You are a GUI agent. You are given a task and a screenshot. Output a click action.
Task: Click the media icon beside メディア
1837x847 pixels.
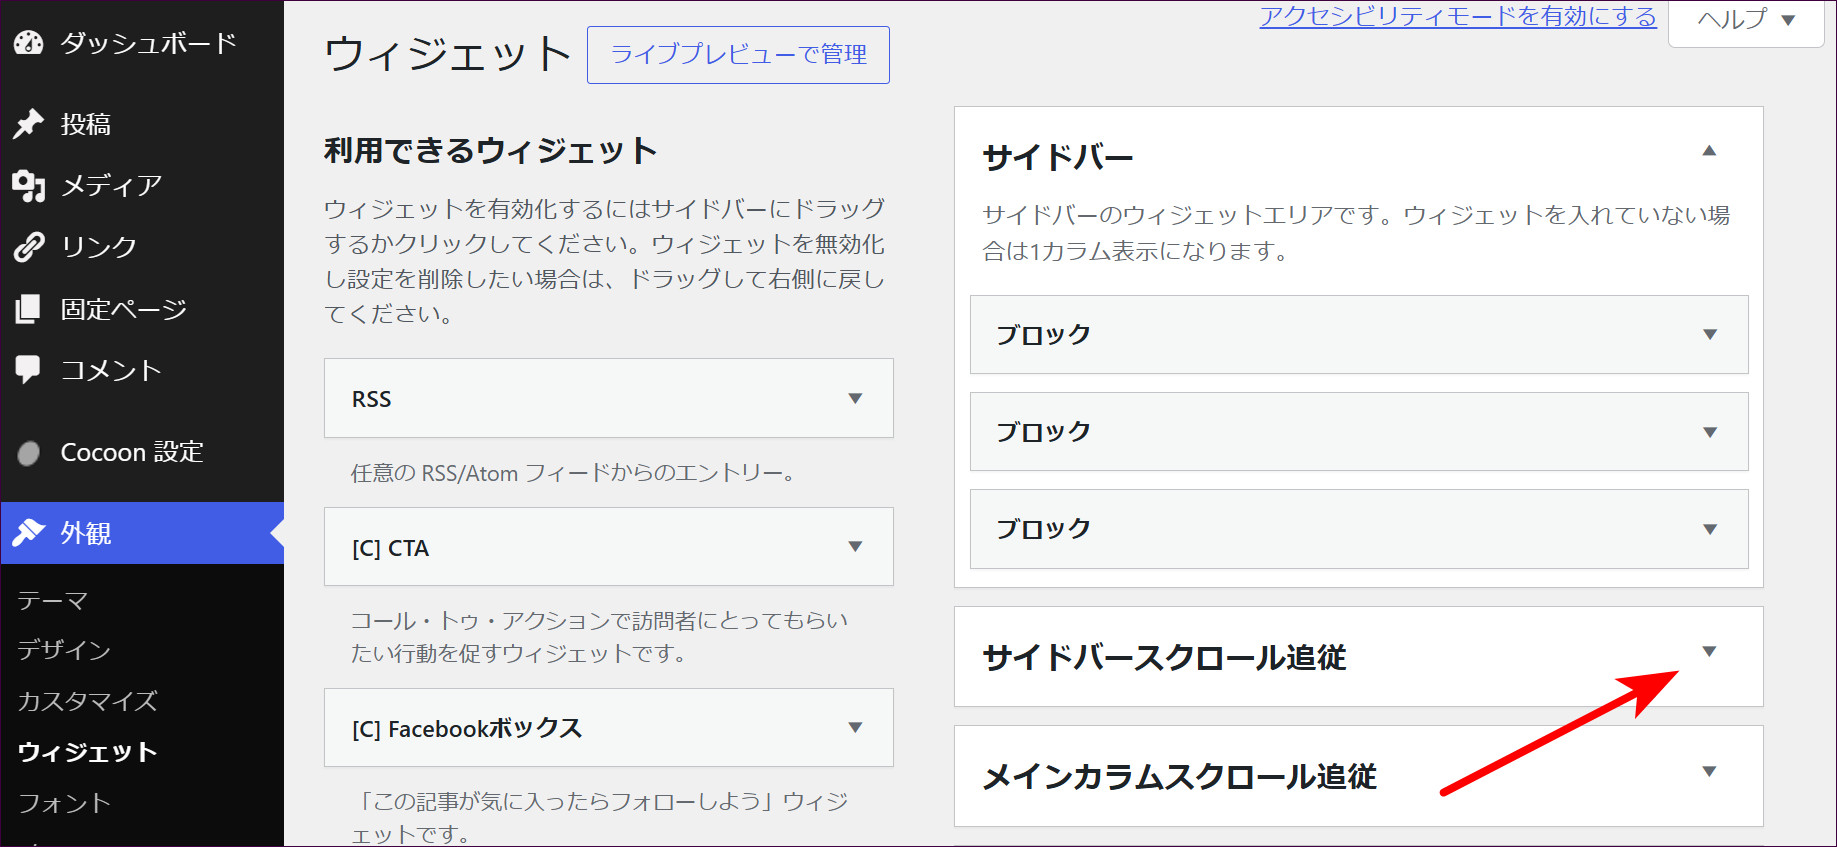pyautogui.click(x=29, y=186)
